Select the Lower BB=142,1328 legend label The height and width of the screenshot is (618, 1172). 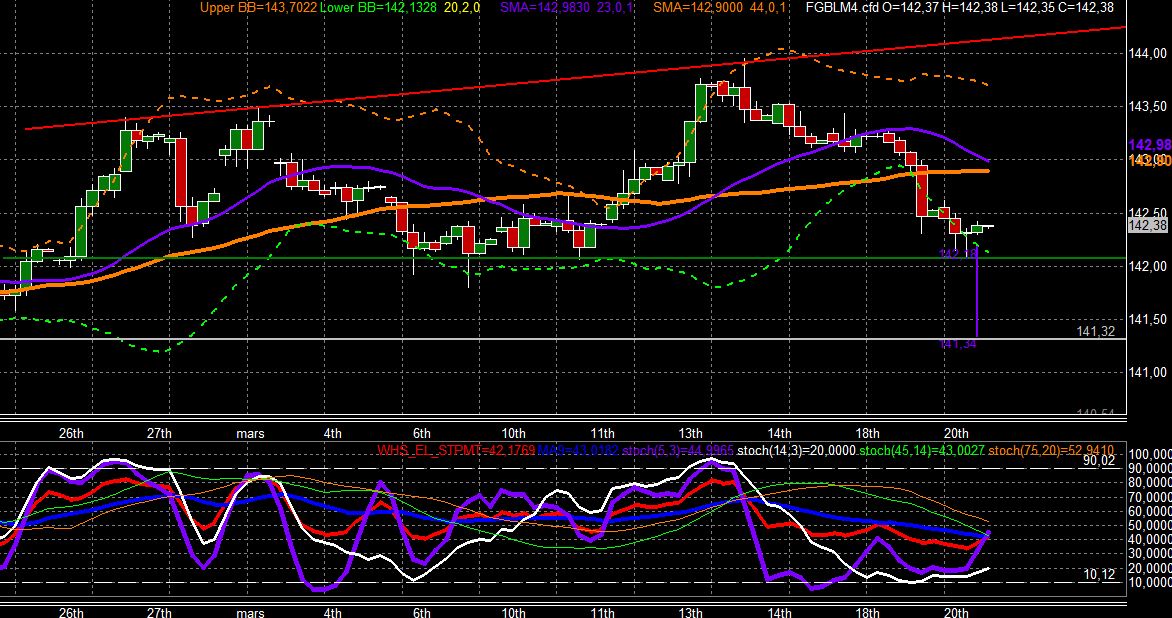click(x=378, y=7)
